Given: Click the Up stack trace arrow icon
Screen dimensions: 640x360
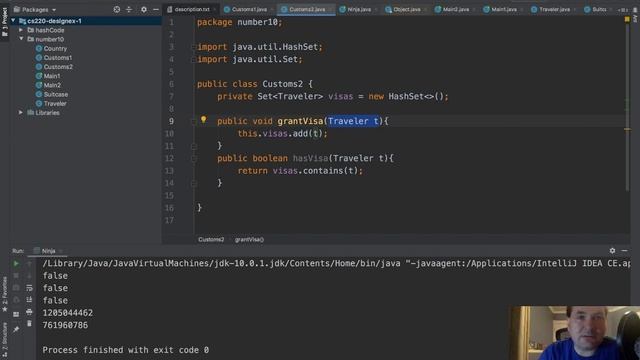Looking at the screenshot, I should [29, 264].
